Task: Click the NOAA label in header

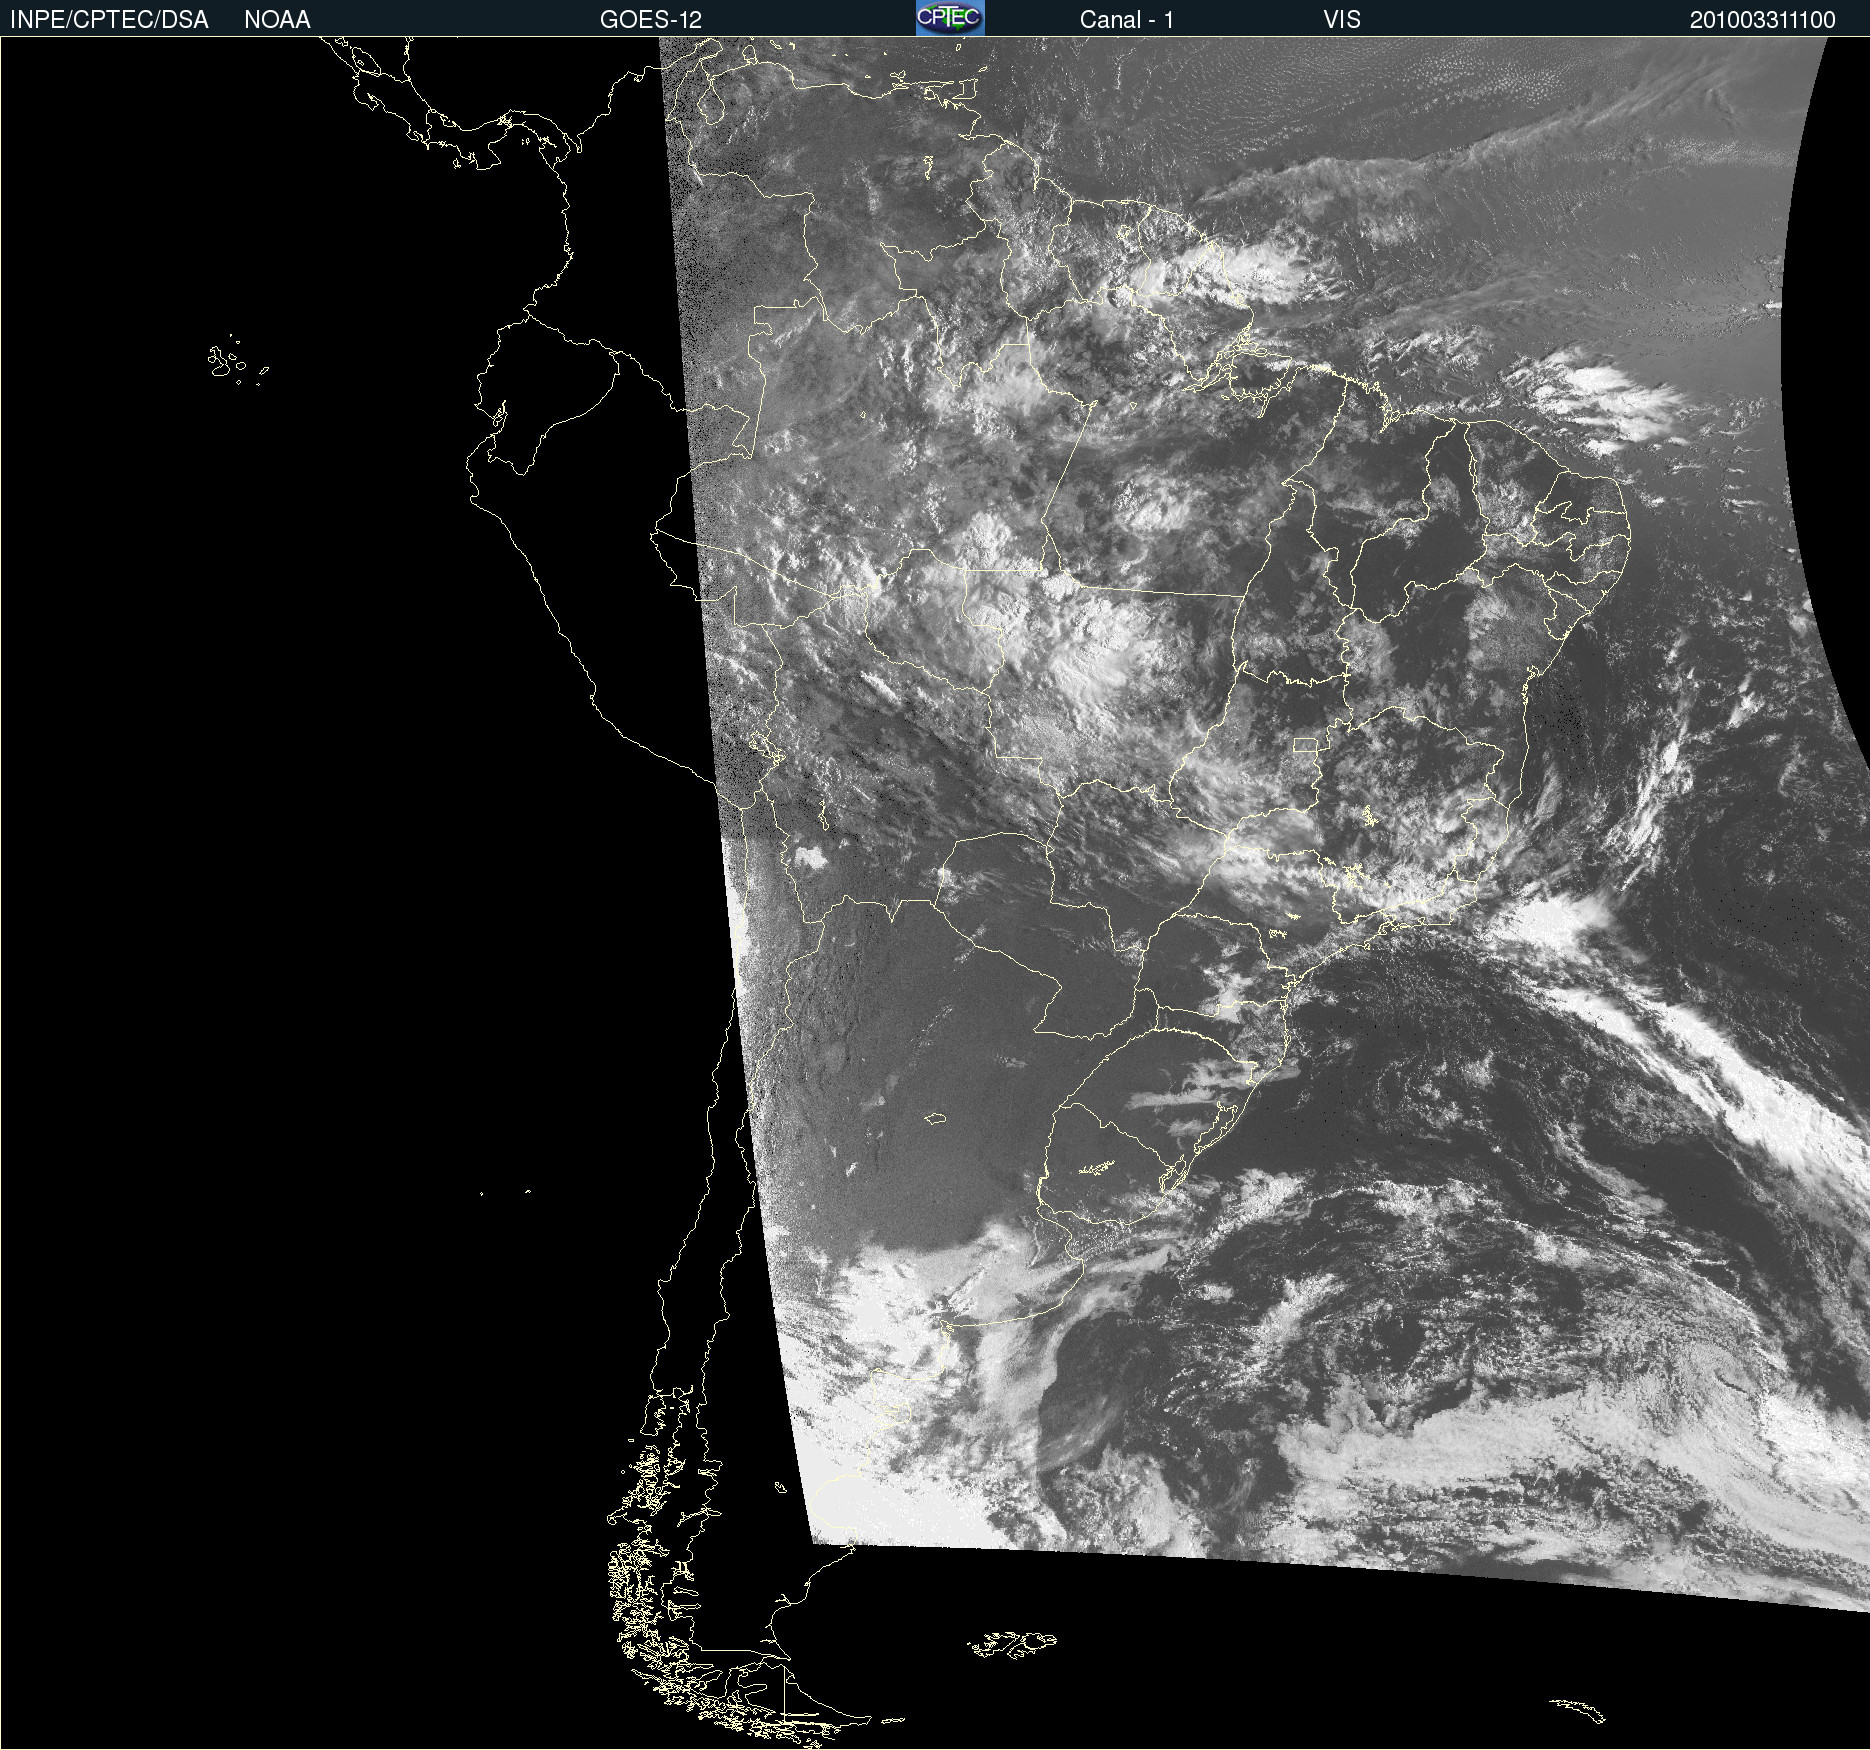Action: [x=277, y=20]
